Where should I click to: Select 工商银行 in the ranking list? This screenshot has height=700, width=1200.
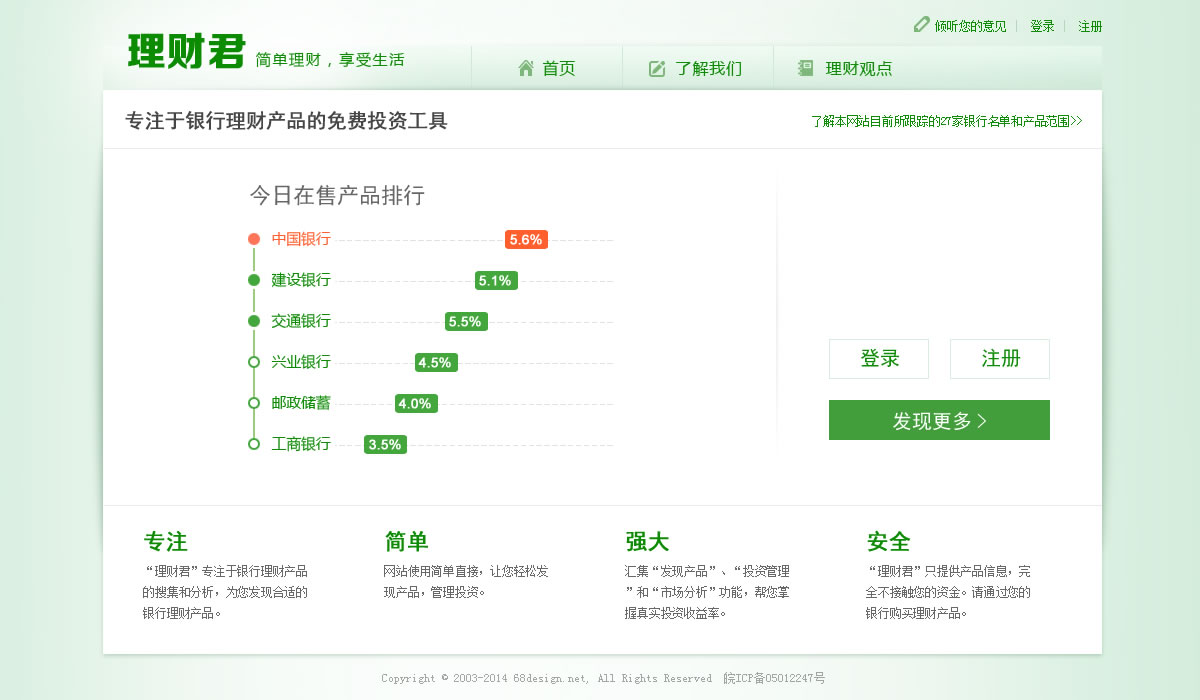301,444
